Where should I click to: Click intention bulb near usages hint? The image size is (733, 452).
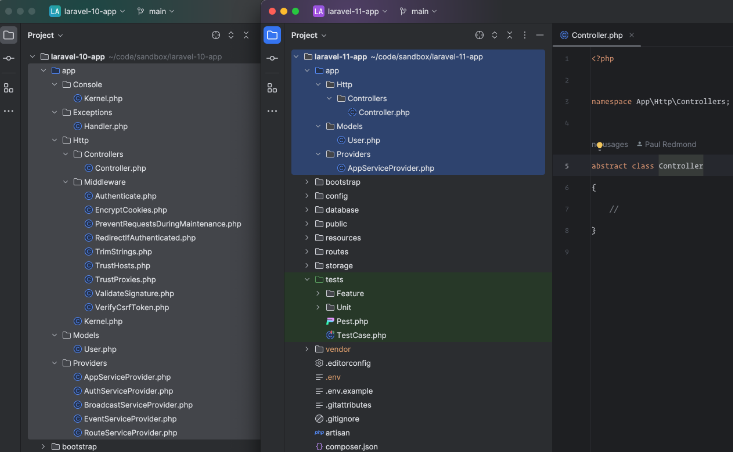click(x=599, y=145)
